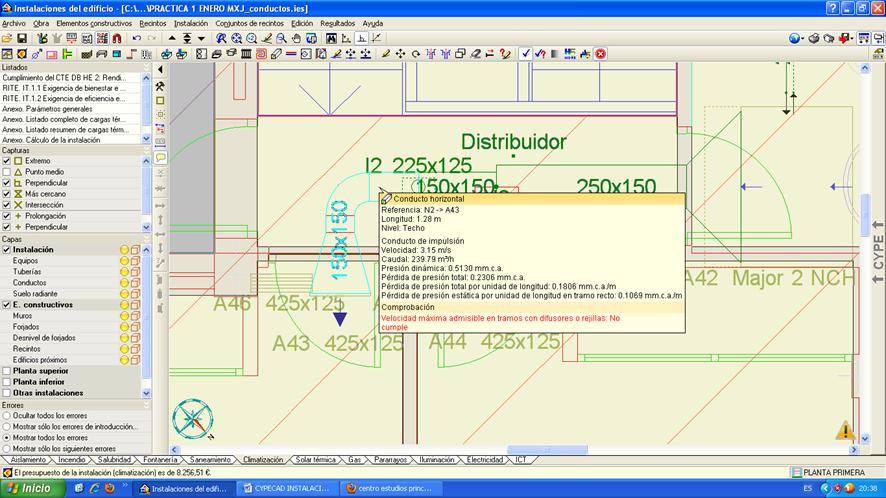The image size is (886, 498).
Task: Select 'Ocultar todos los errores' option
Action: coord(7,415)
